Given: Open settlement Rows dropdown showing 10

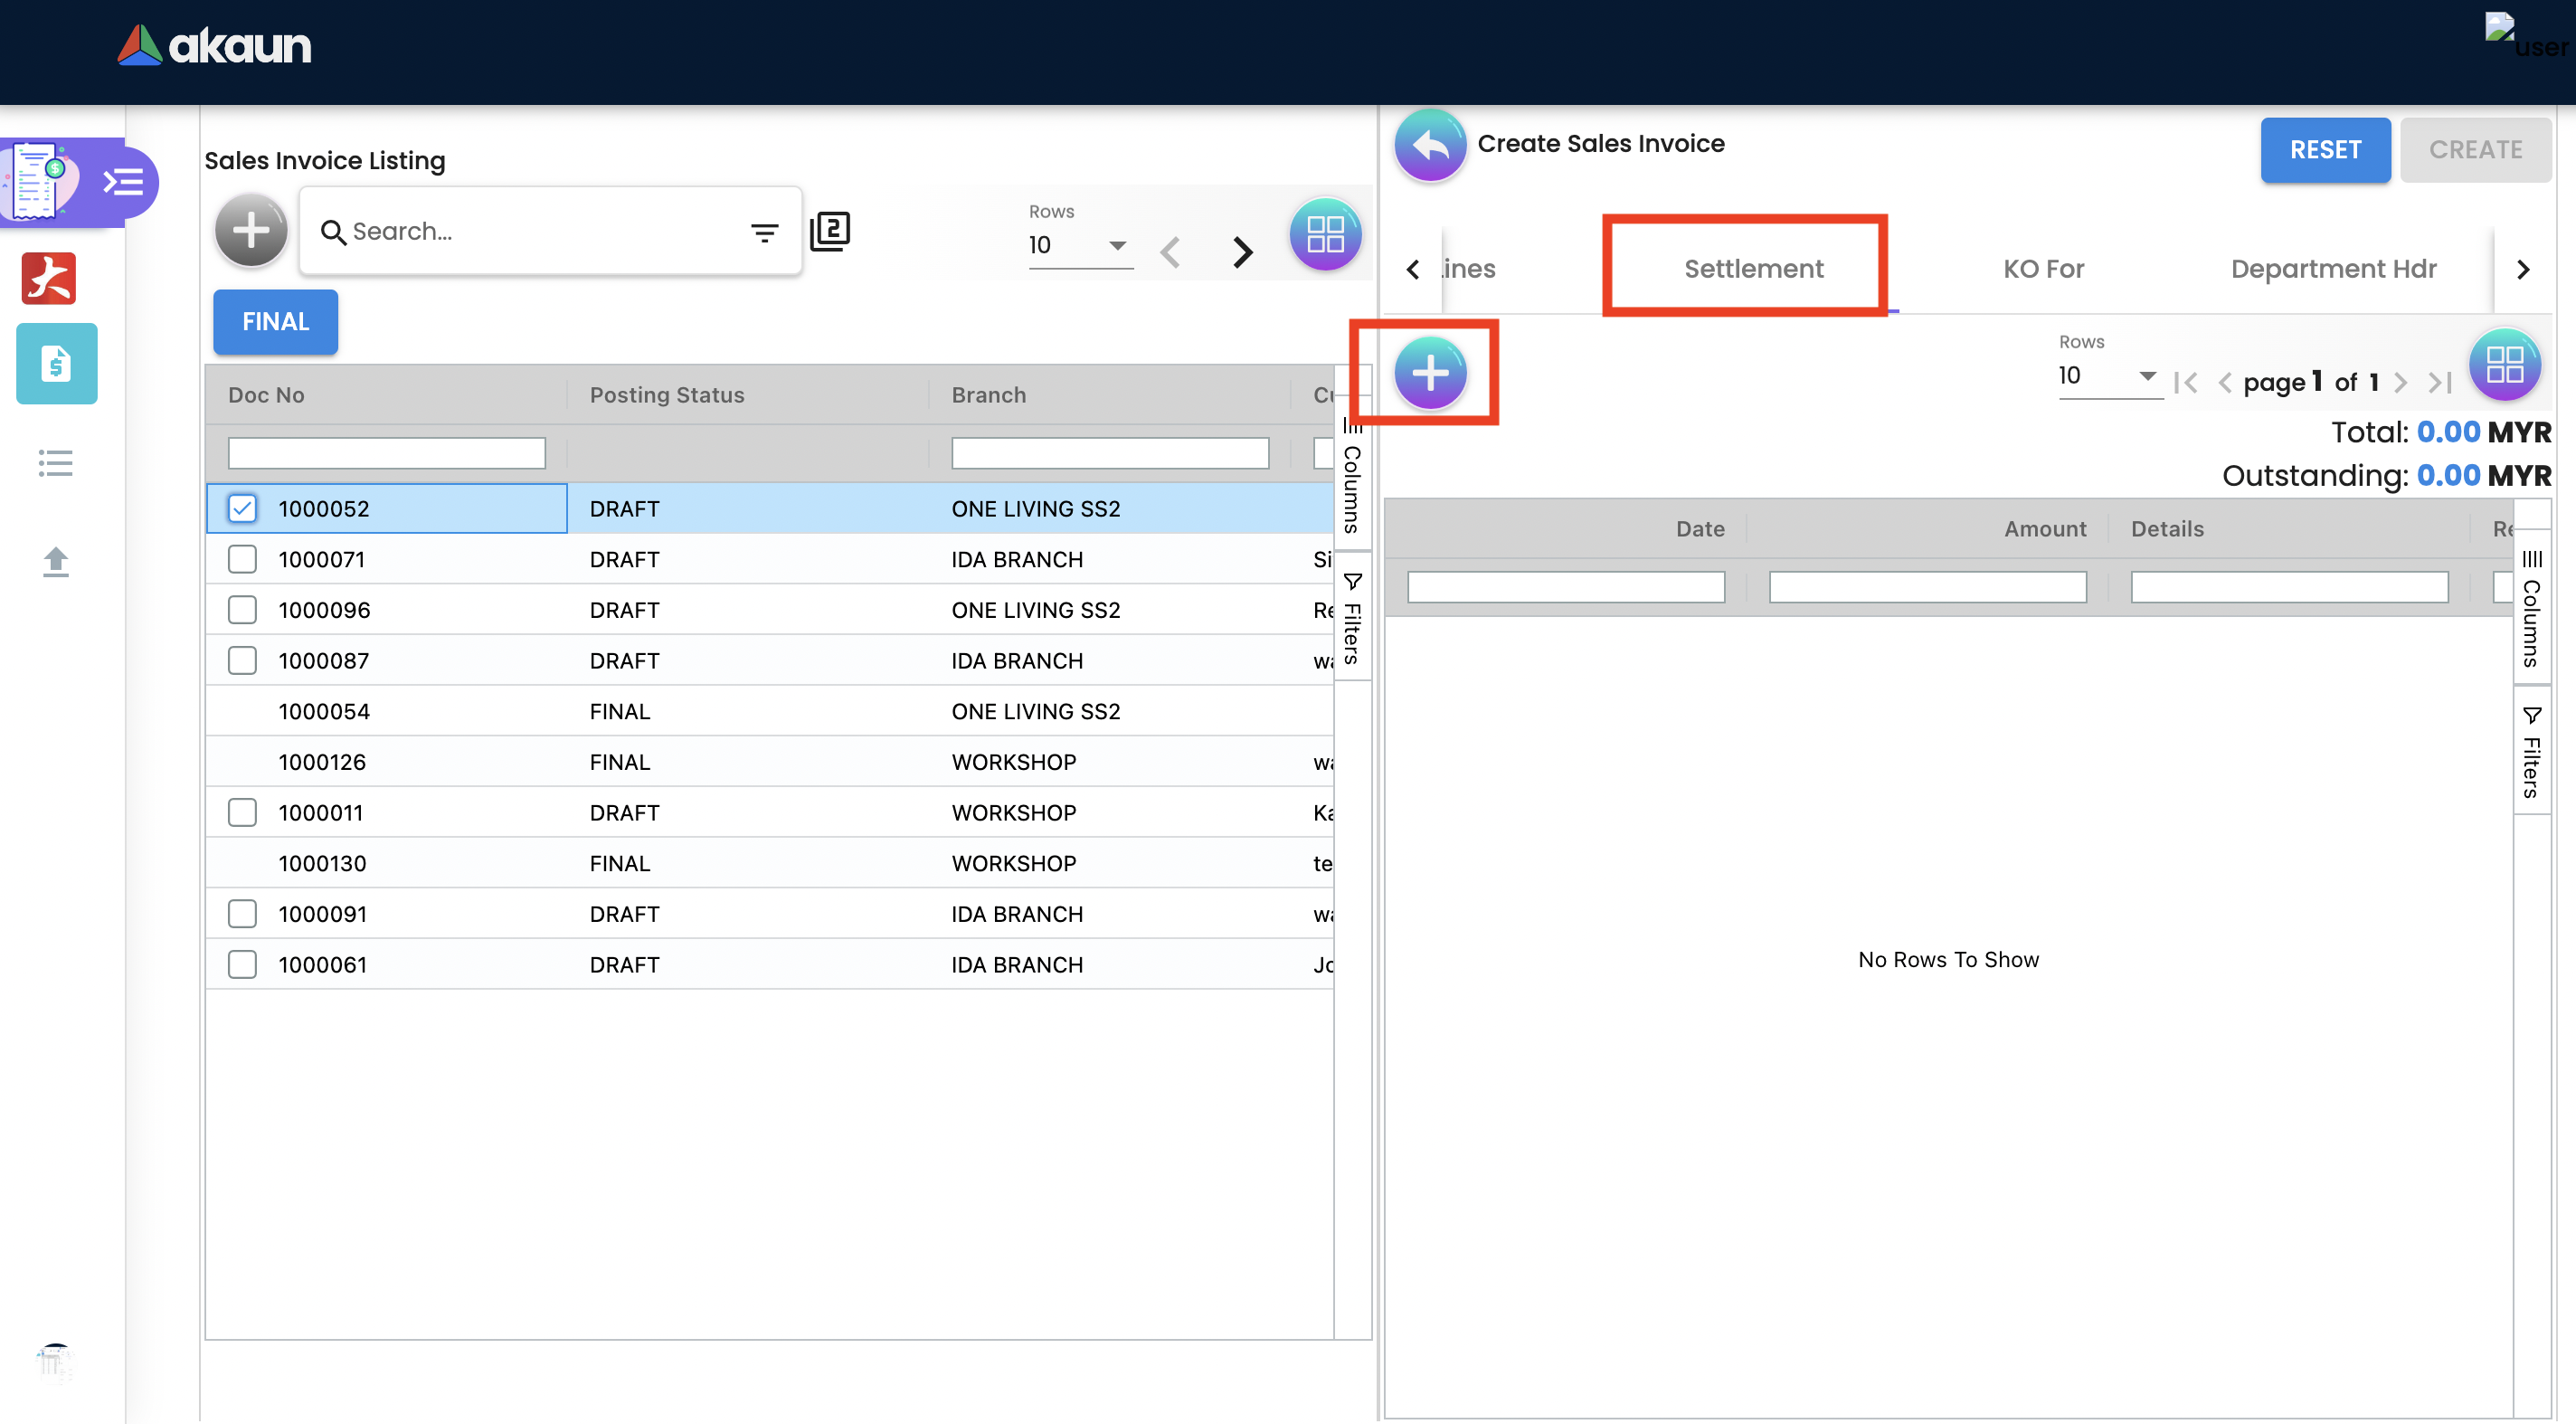Looking at the screenshot, I should pos(2110,376).
